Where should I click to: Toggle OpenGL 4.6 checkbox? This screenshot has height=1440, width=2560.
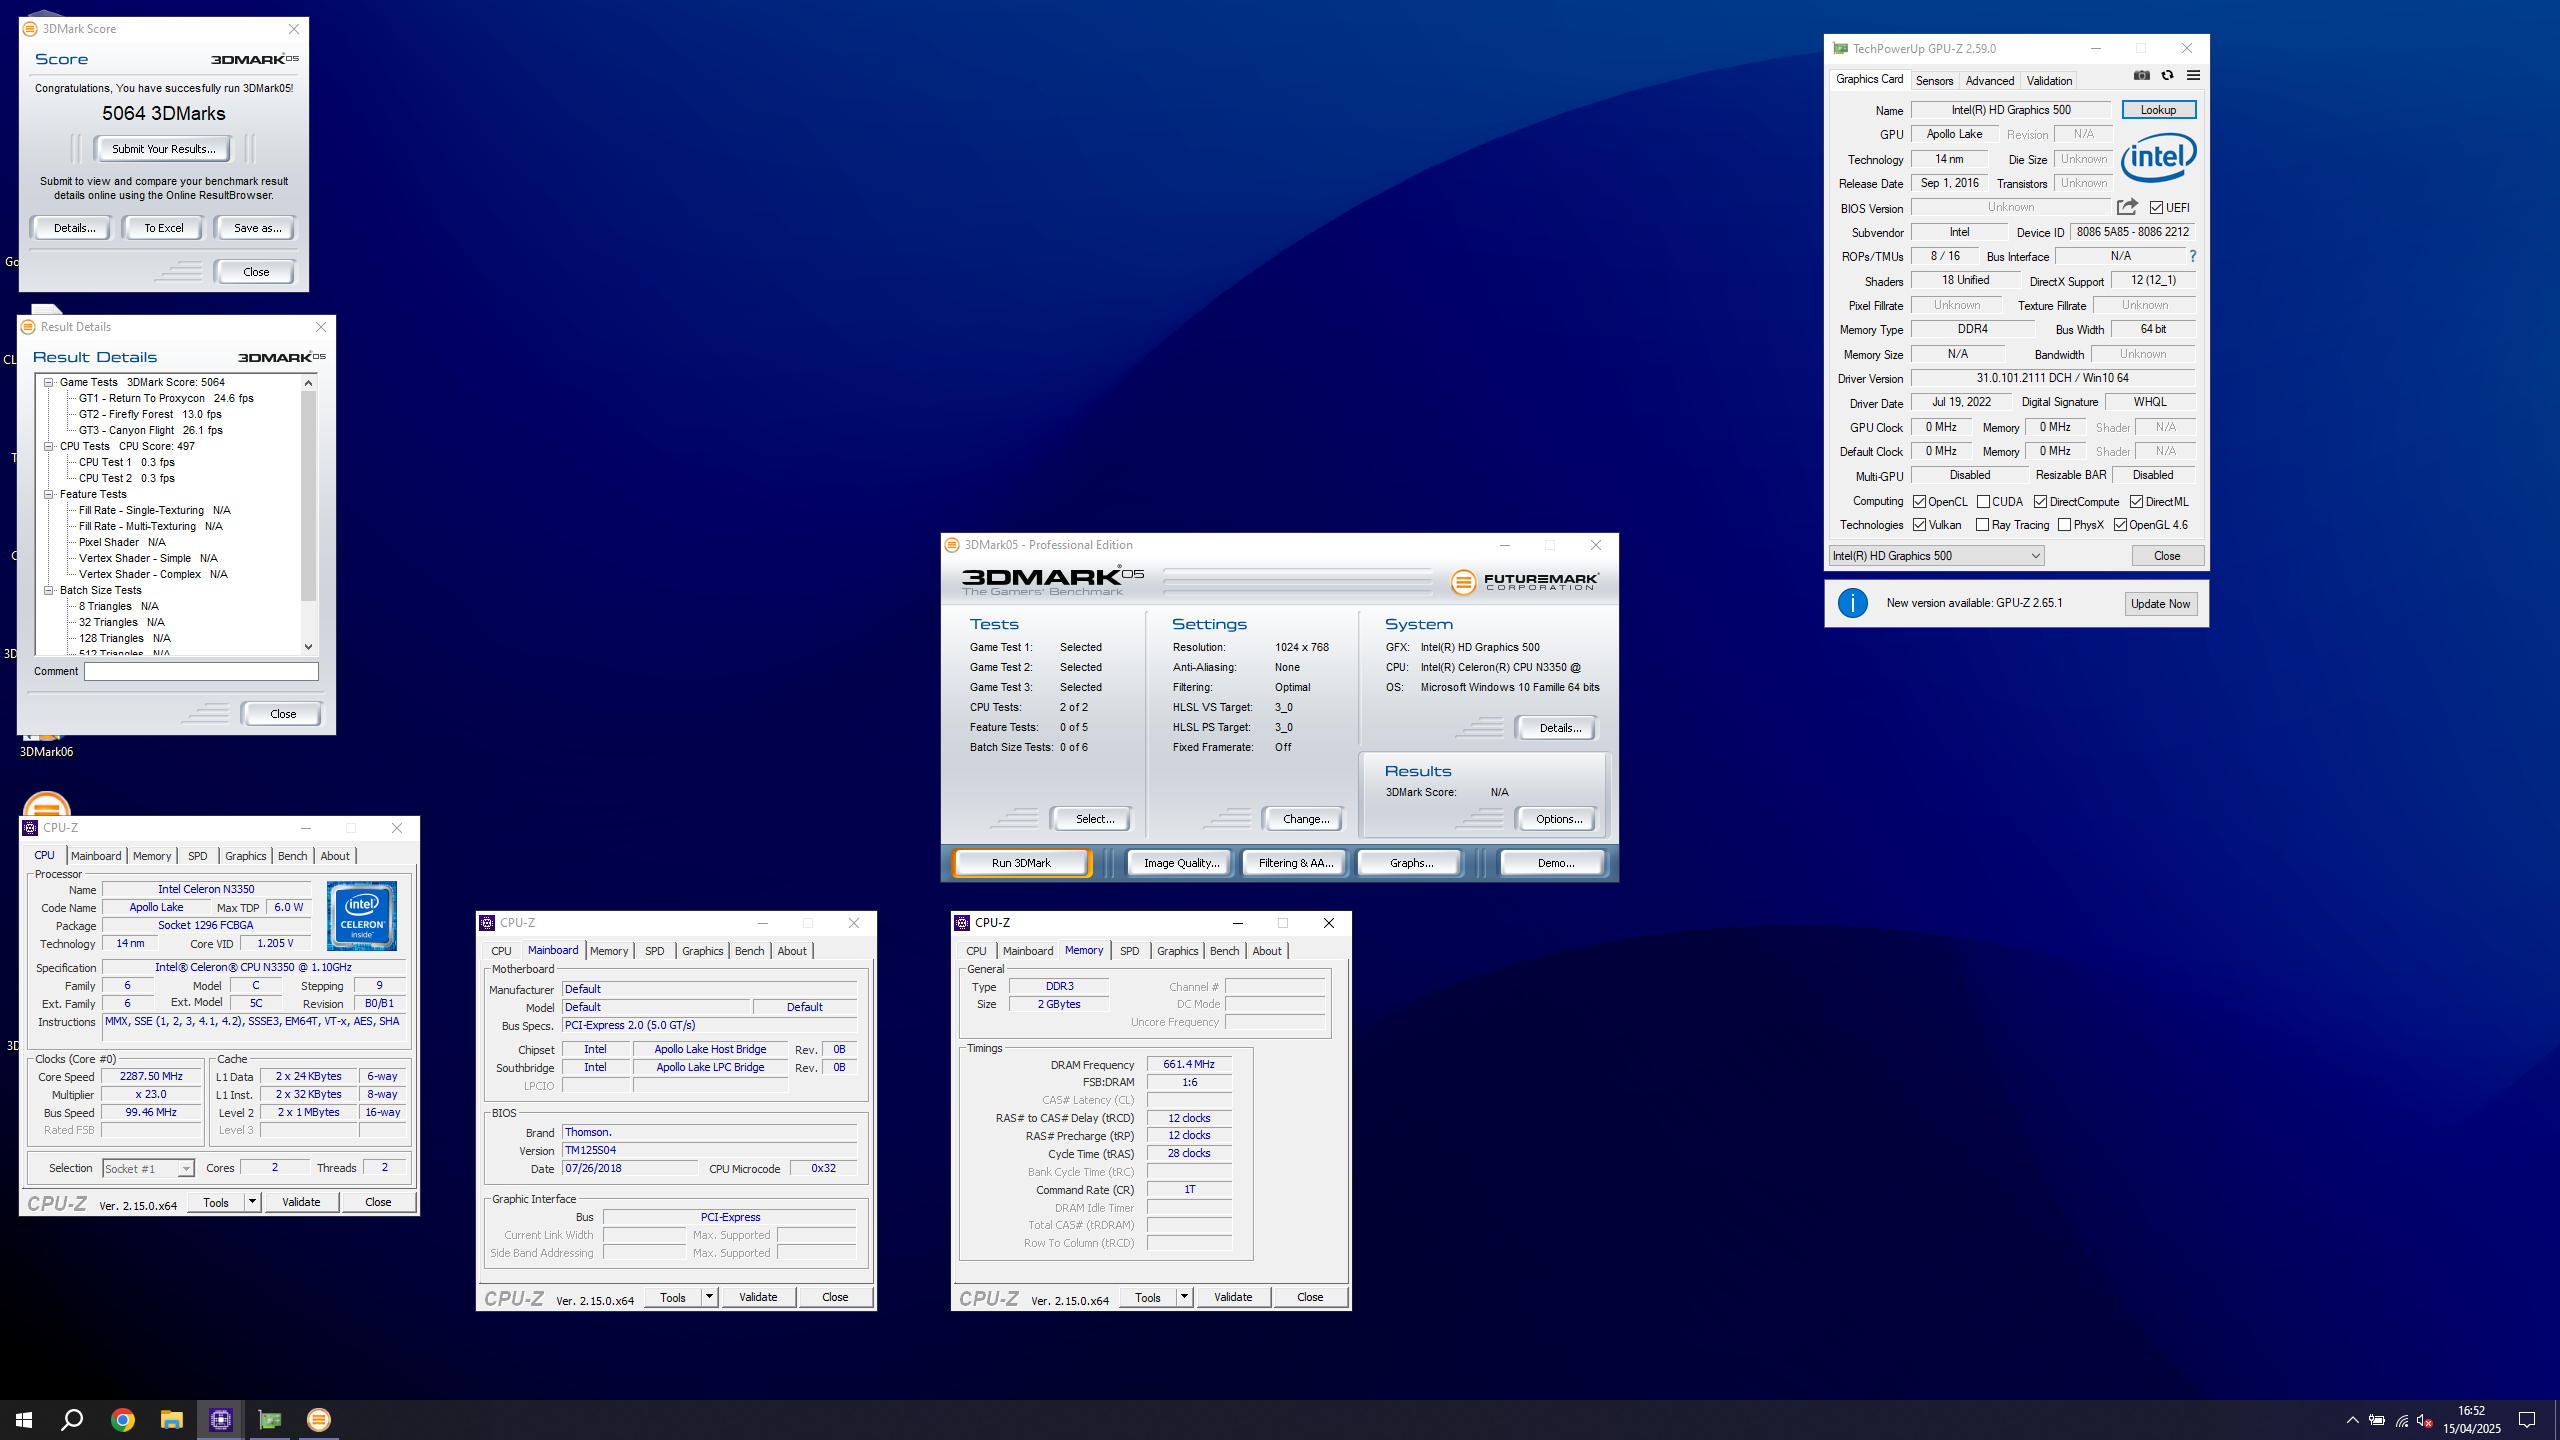[2120, 525]
